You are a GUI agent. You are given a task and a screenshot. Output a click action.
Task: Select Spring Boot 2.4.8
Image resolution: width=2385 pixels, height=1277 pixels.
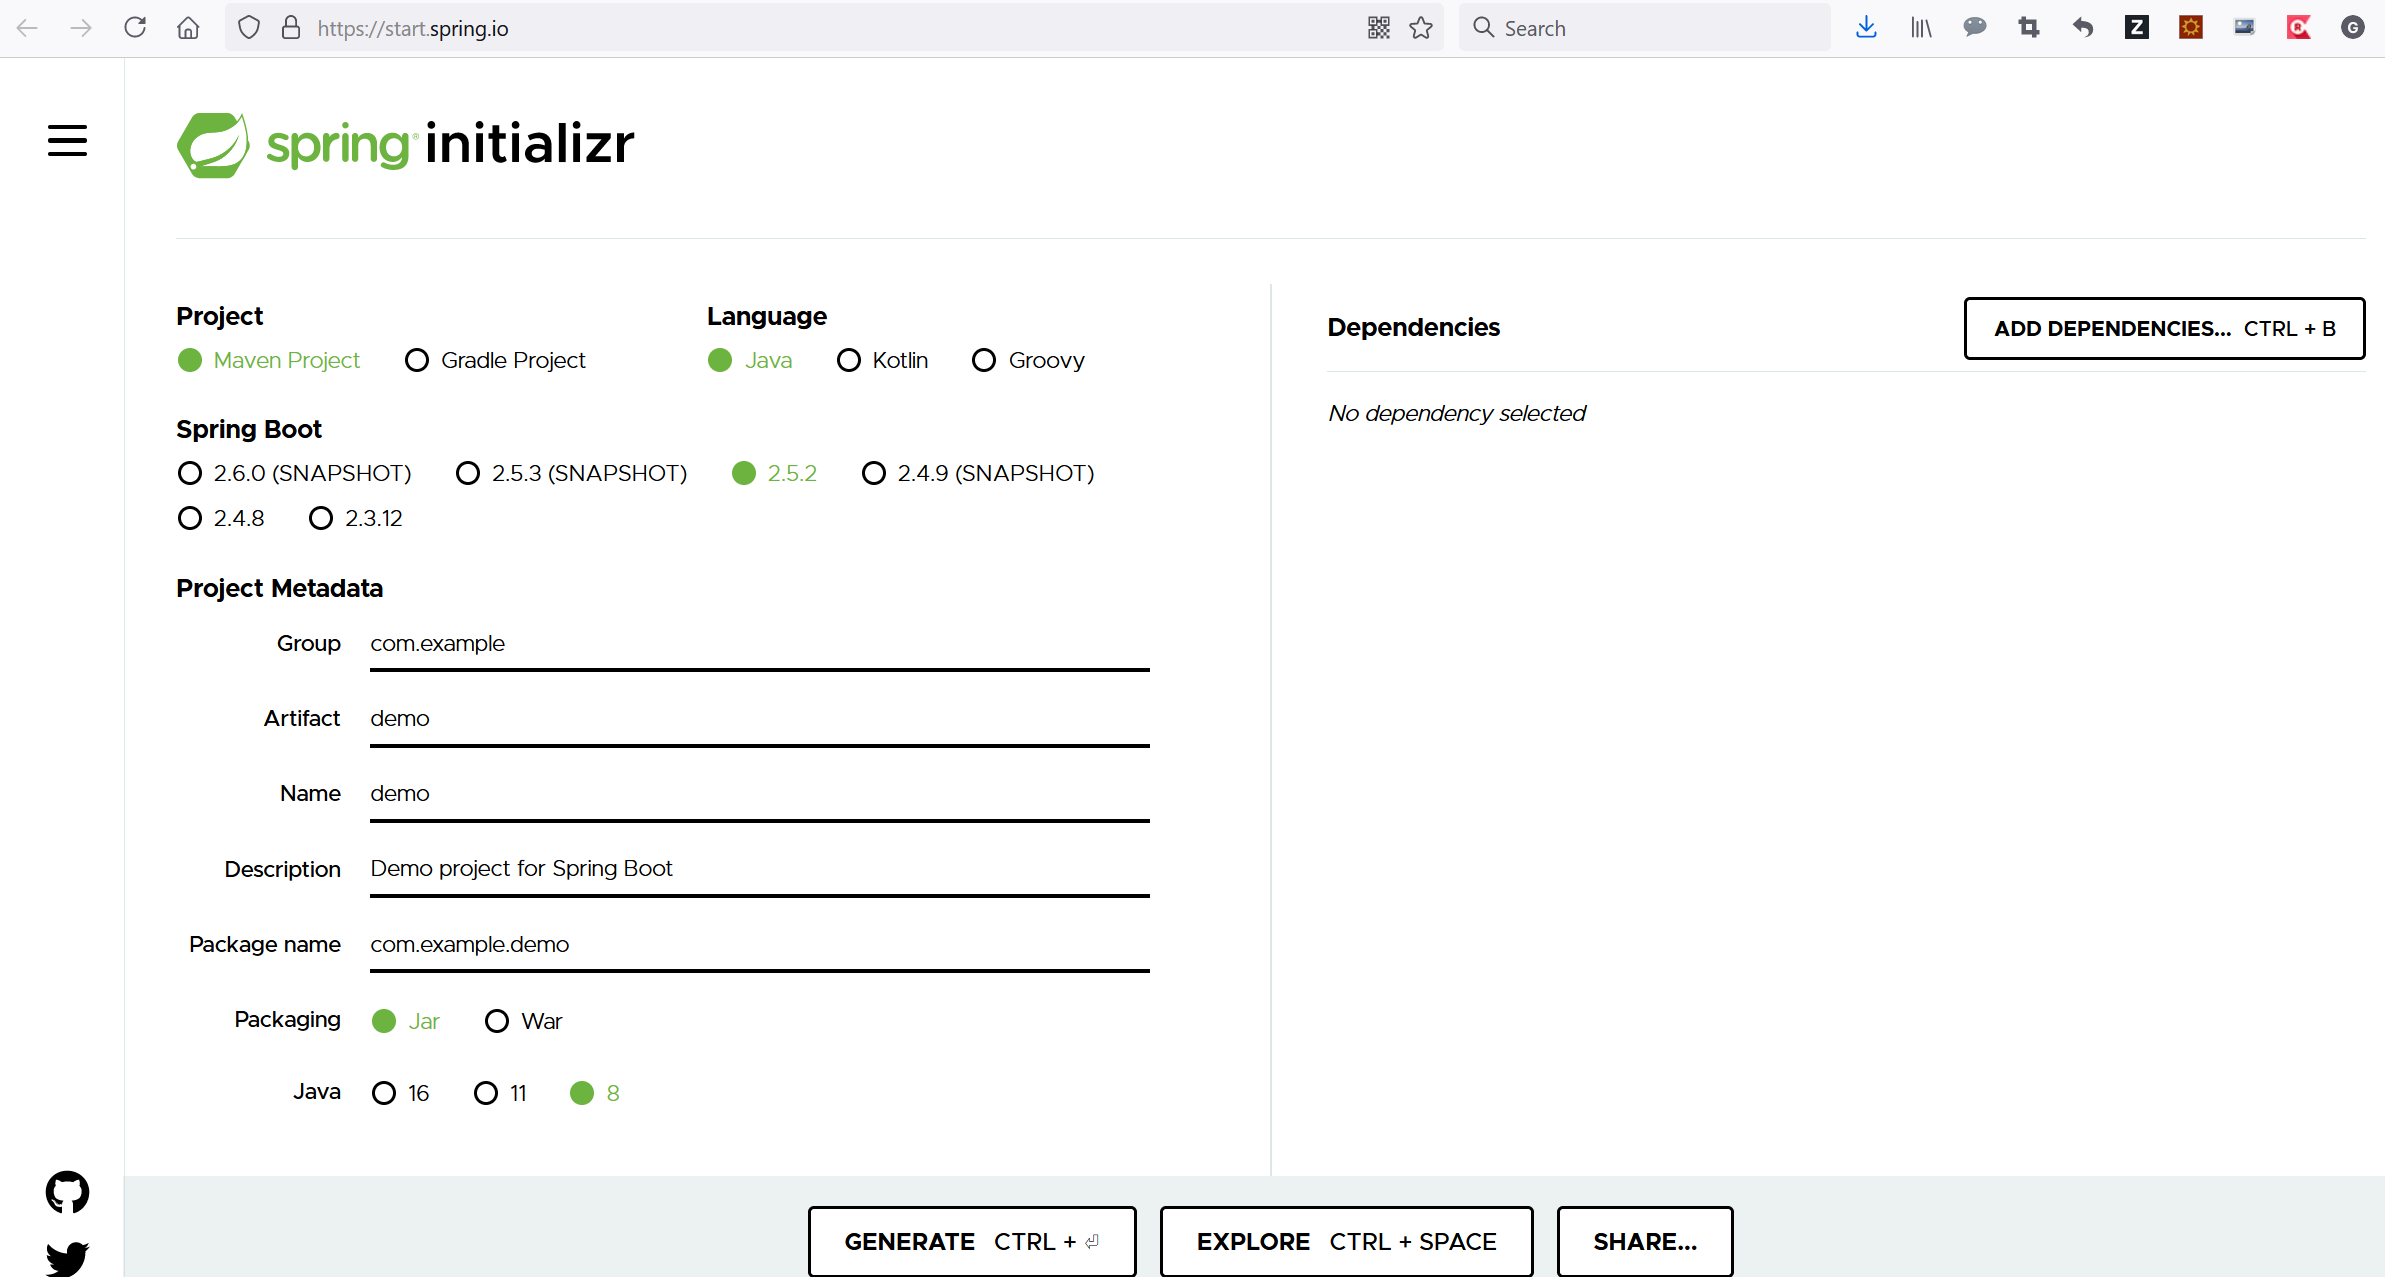(x=221, y=518)
